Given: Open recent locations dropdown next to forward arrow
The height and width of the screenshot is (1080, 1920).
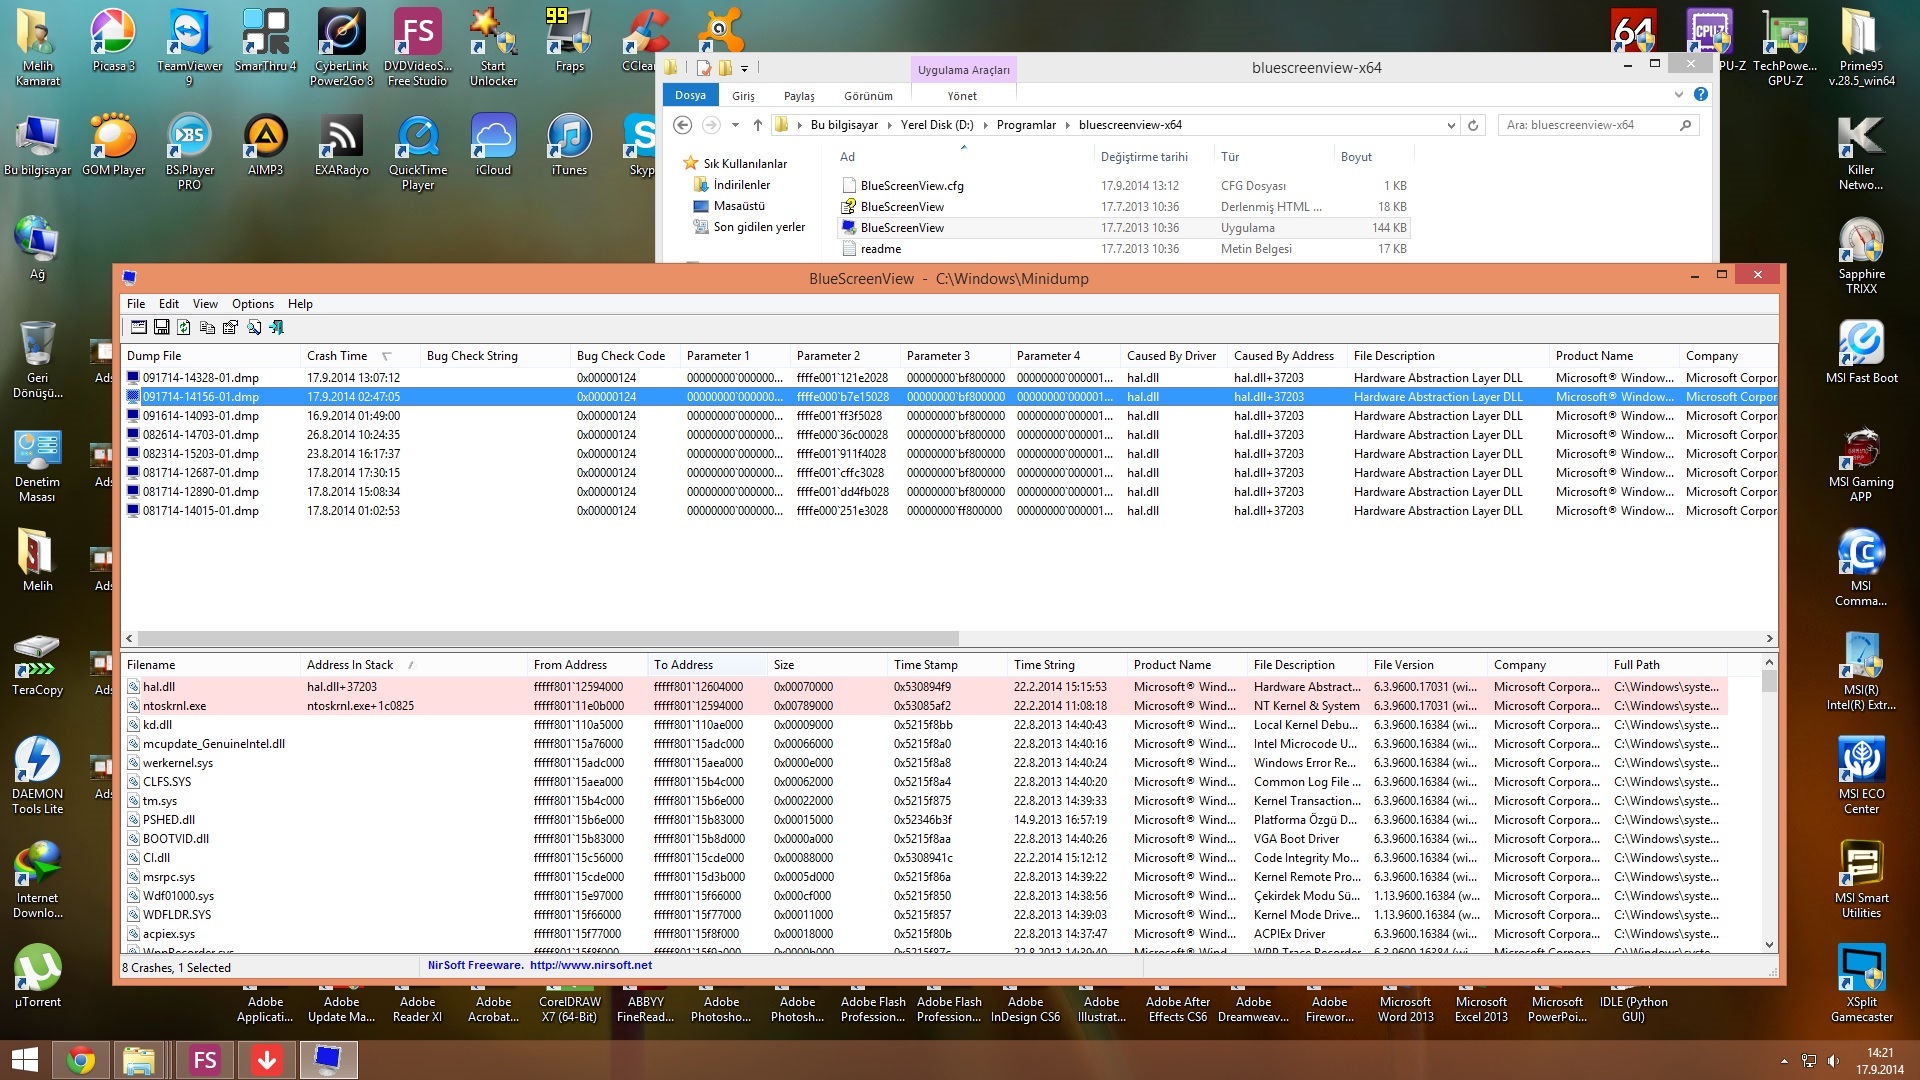Looking at the screenshot, I should [x=735, y=126].
